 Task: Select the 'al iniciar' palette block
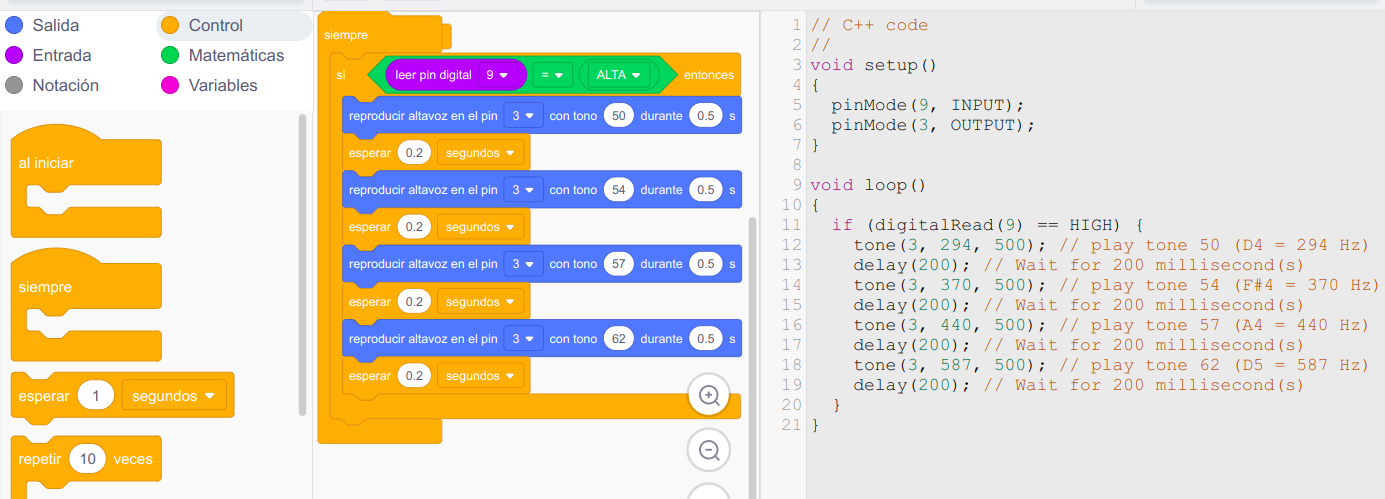pyautogui.click(x=46, y=163)
